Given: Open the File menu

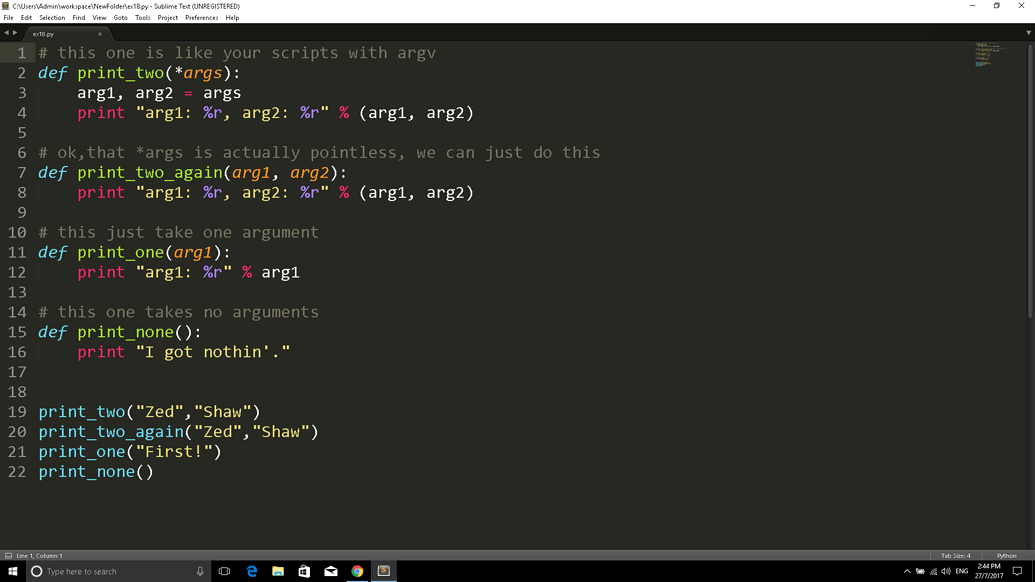Looking at the screenshot, I should click(8, 17).
